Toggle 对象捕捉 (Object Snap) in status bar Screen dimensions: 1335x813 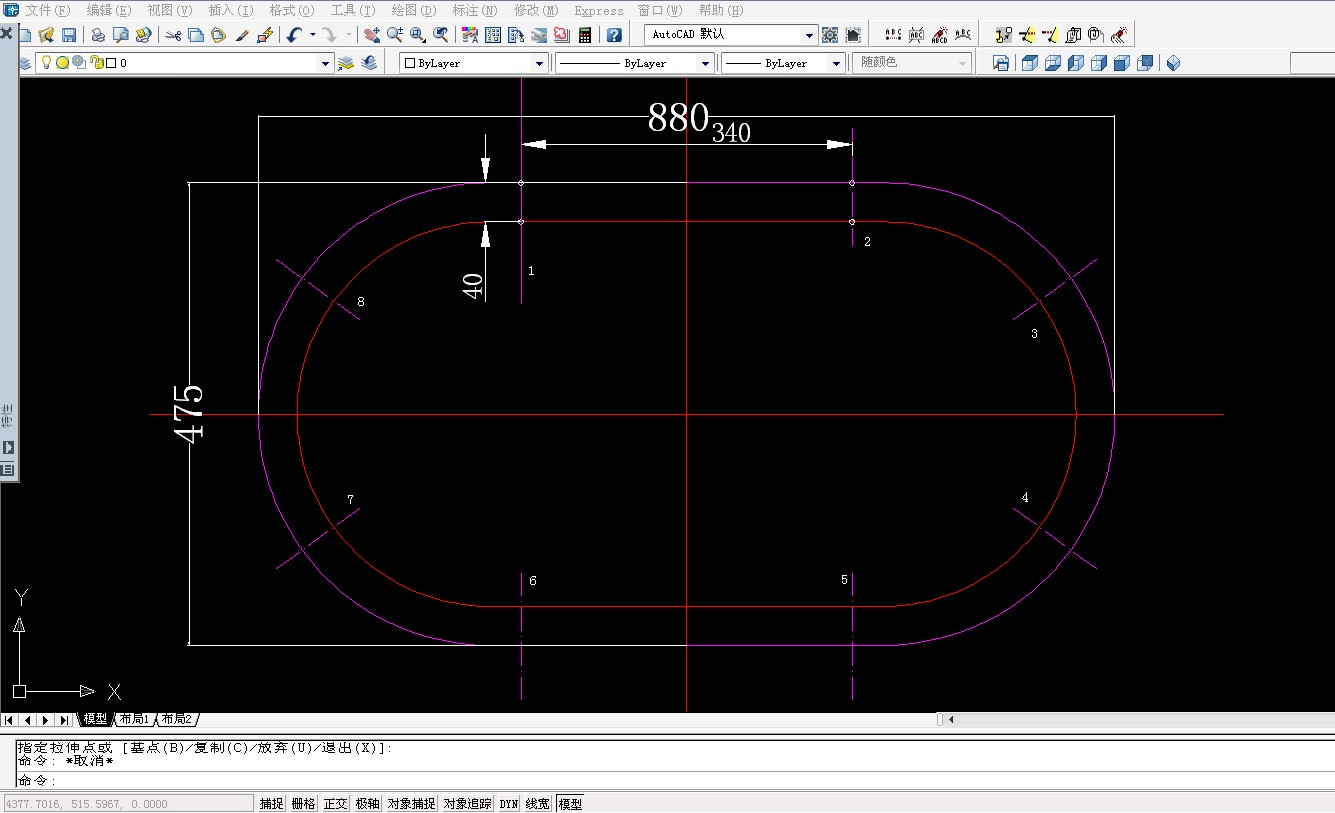[x=411, y=803]
